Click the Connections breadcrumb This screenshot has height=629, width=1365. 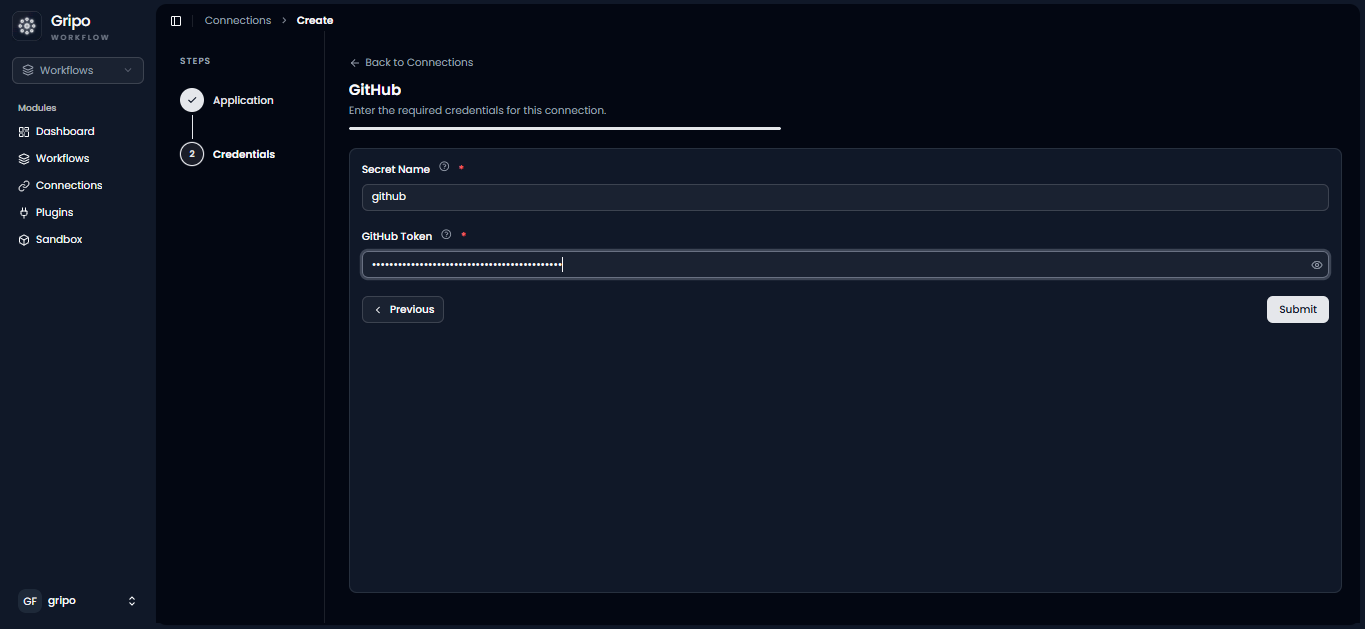238,20
